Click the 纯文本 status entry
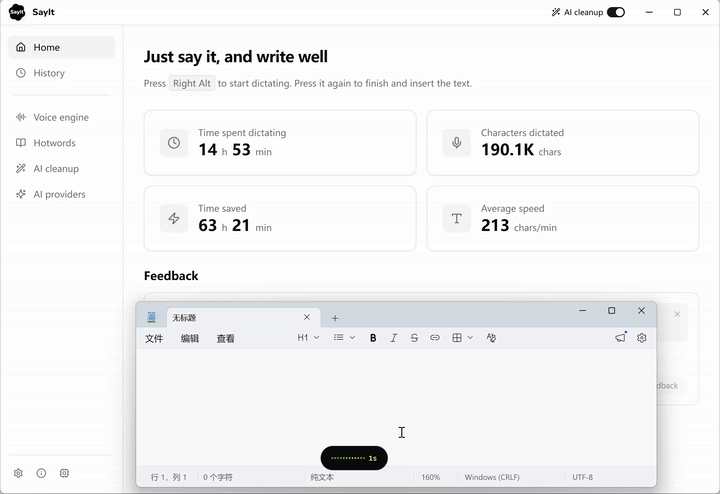720x494 pixels. point(322,477)
